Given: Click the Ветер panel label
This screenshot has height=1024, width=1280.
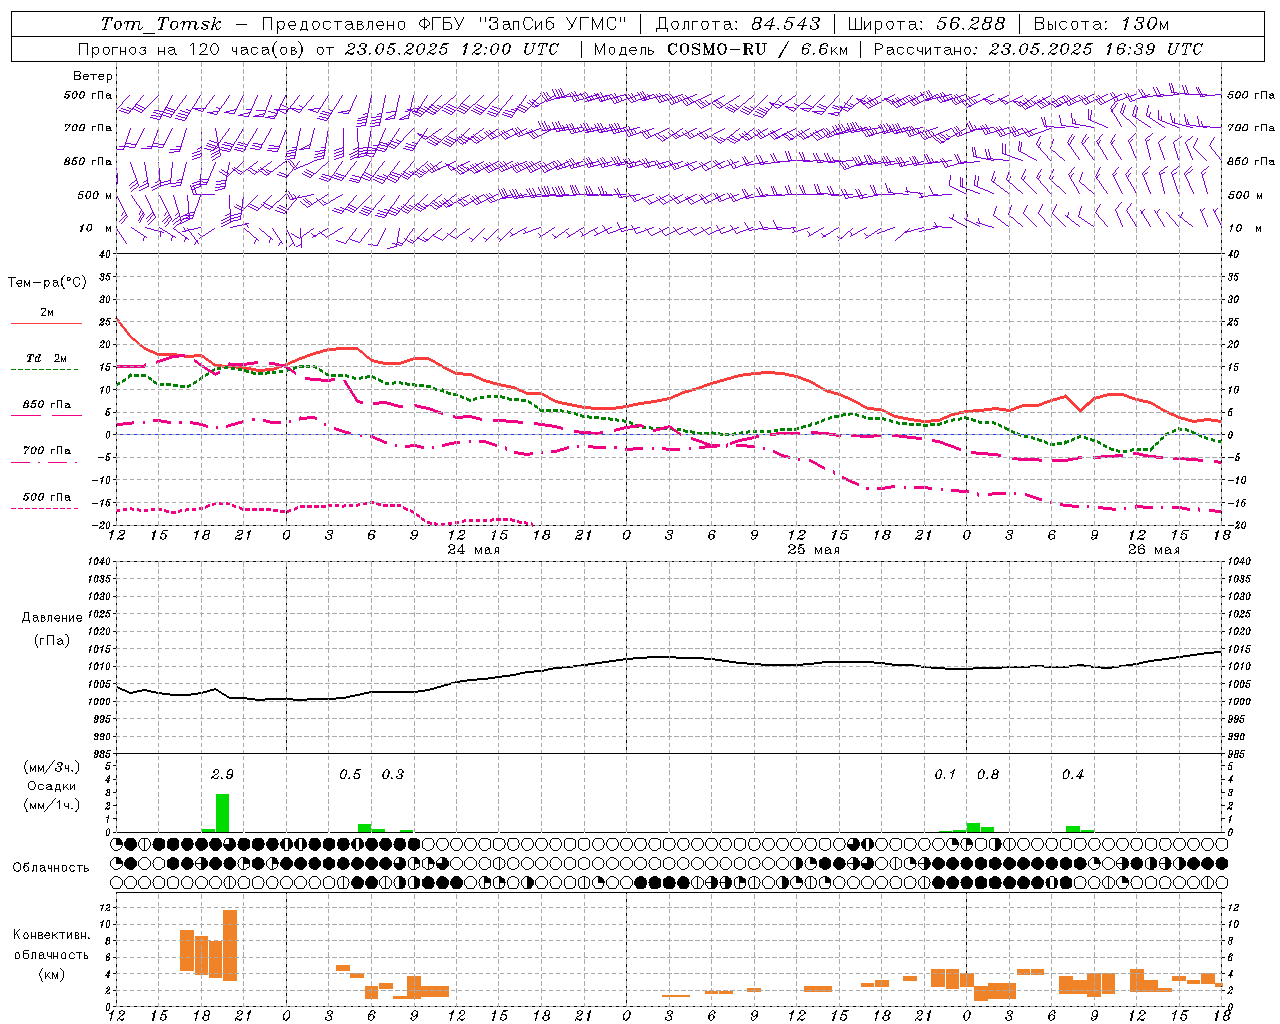Looking at the screenshot, I should (93, 76).
